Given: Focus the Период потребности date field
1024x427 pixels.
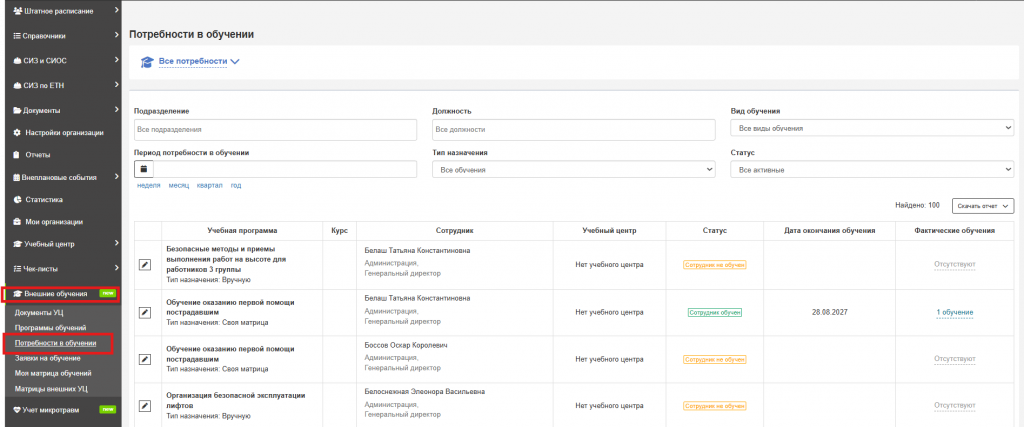Looking at the screenshot, I should coord(285,169).
